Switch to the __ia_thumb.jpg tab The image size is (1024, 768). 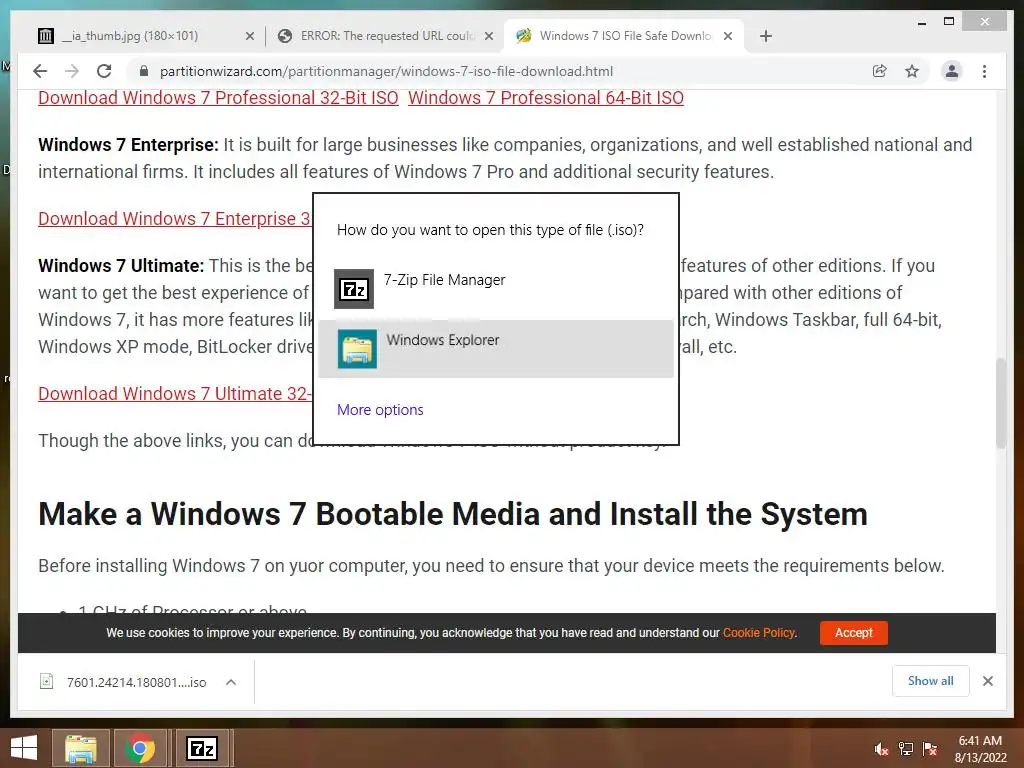(x=146, y=36)
